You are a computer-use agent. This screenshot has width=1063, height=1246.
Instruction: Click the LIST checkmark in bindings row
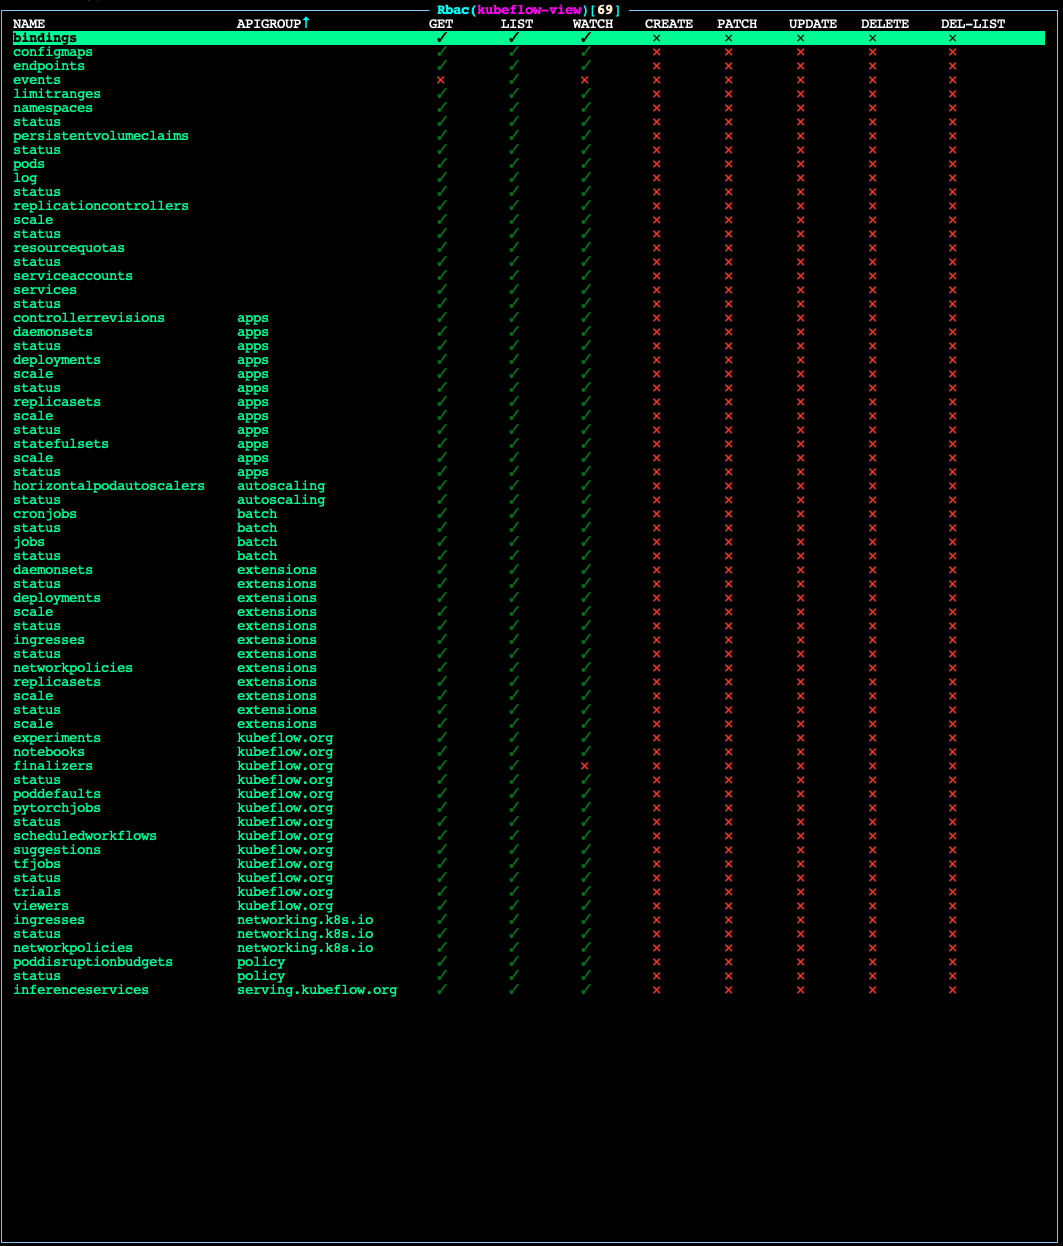click(513, 38)
